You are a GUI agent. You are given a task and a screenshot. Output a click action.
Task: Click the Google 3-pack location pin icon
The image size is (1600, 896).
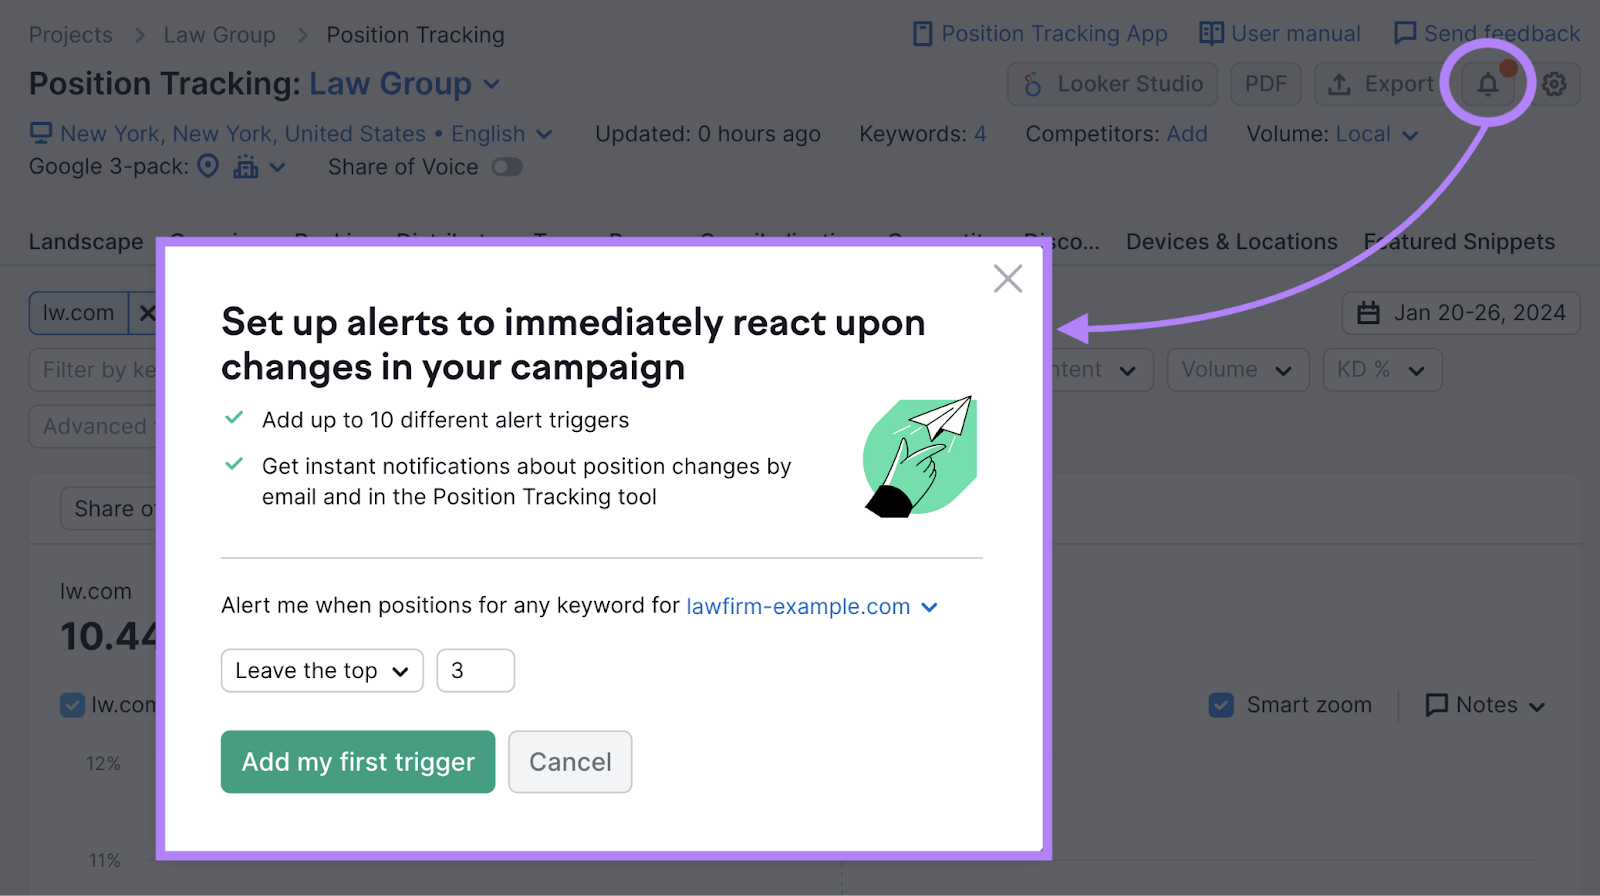tap(208, 167)
